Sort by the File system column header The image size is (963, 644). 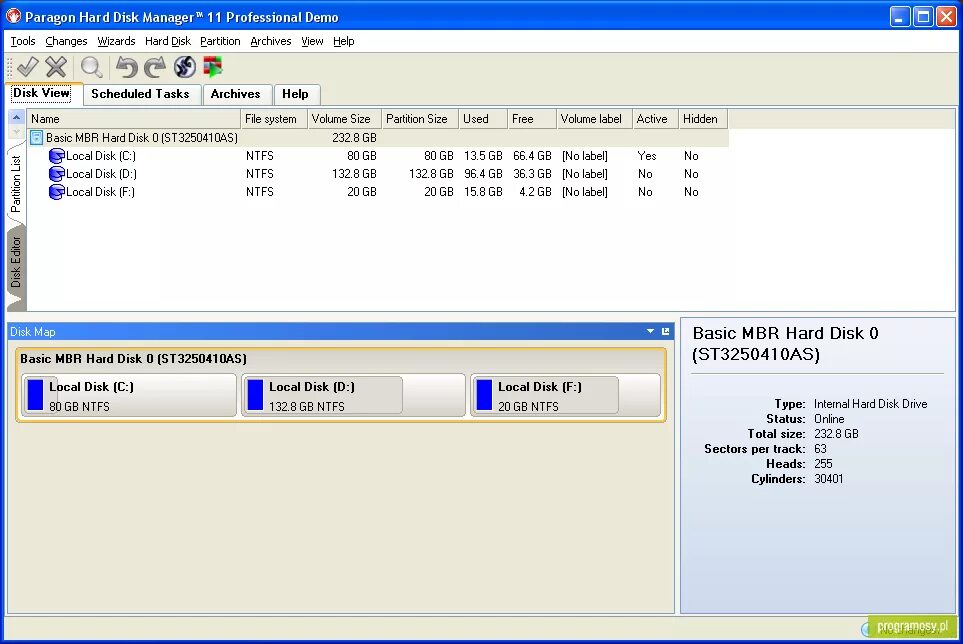click(x=274, y=119)
